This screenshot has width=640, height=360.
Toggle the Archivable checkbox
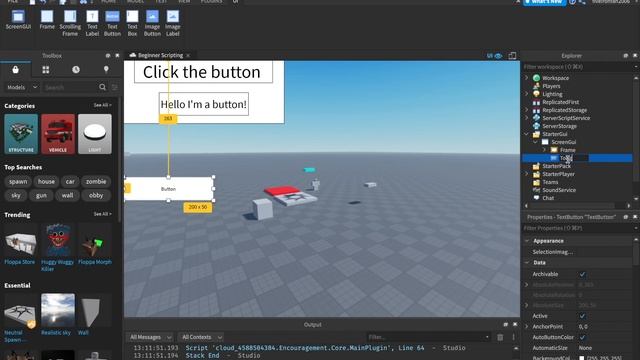pyautogui.click(x=582, y=274)
